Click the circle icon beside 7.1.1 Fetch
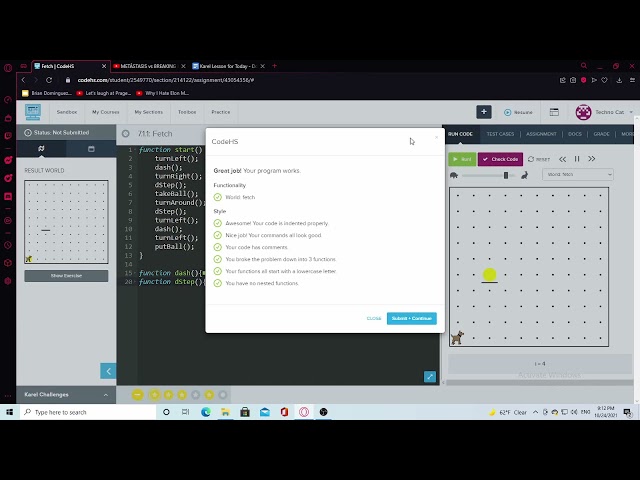Screen dimensions: 640x480 click(126, 133)
